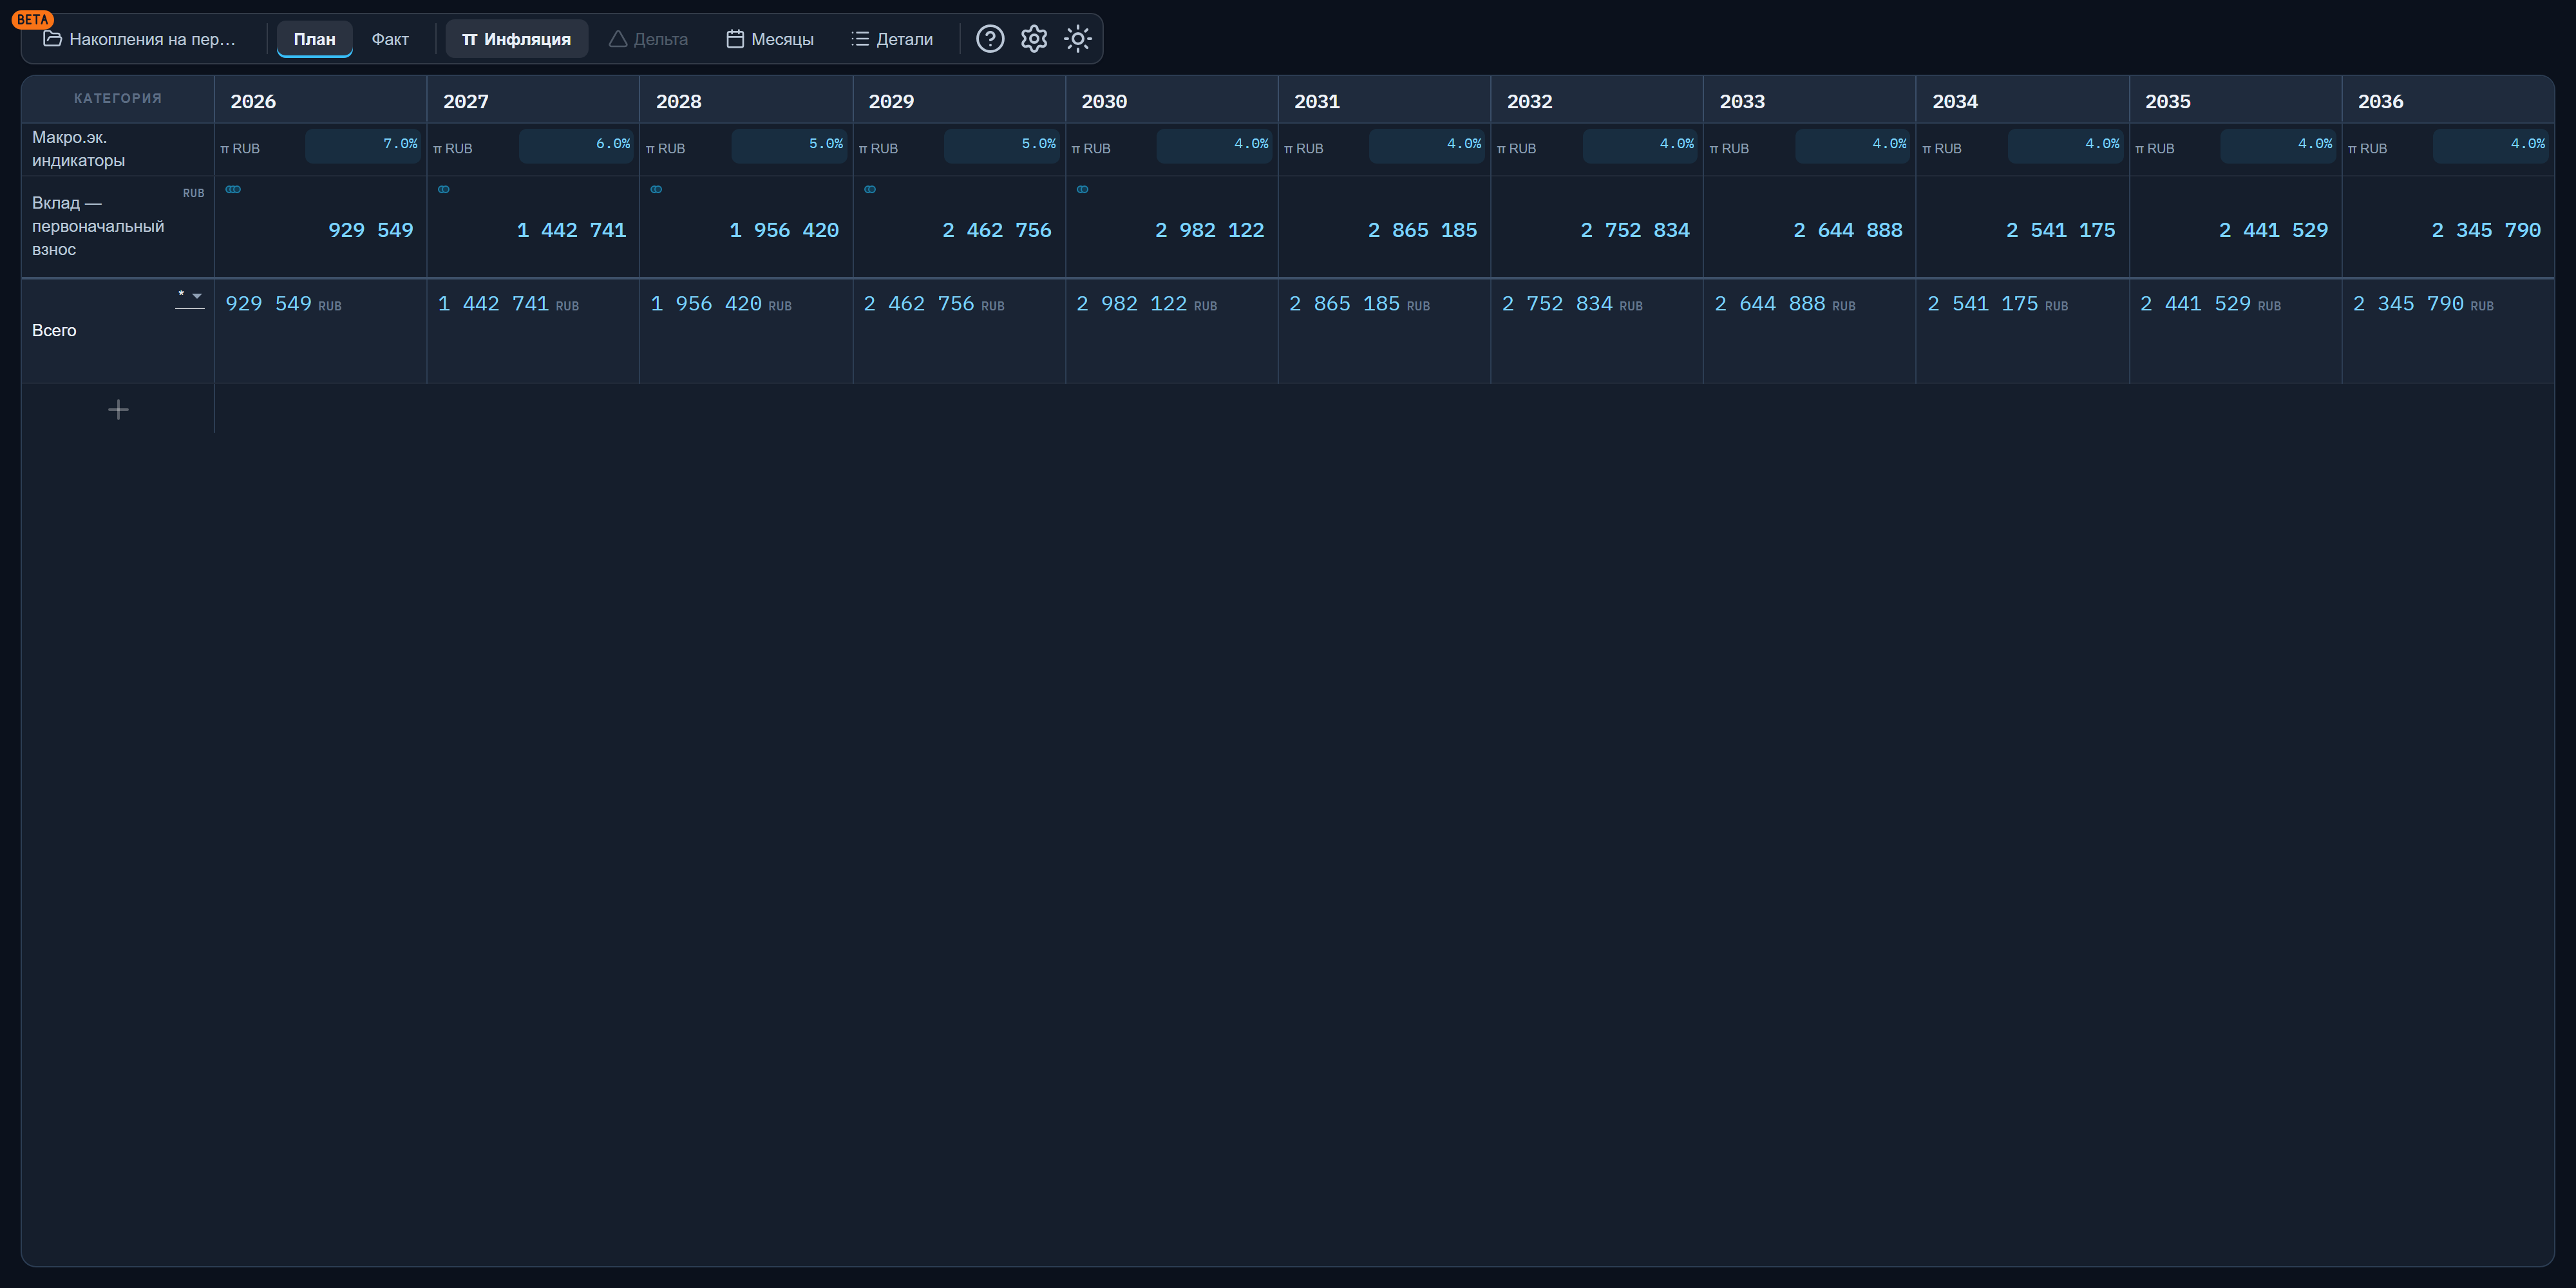Select deposit value 1 442 741 for 2027
Image resolution: width=2576 pixels, height=1288 pixels.
pos(571,230)
